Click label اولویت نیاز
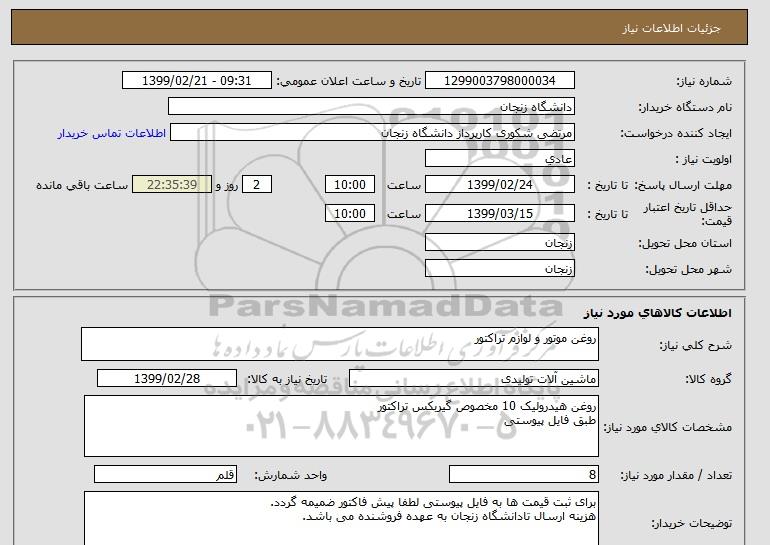This screenshot has height=545, width=770. pos(704,160)
